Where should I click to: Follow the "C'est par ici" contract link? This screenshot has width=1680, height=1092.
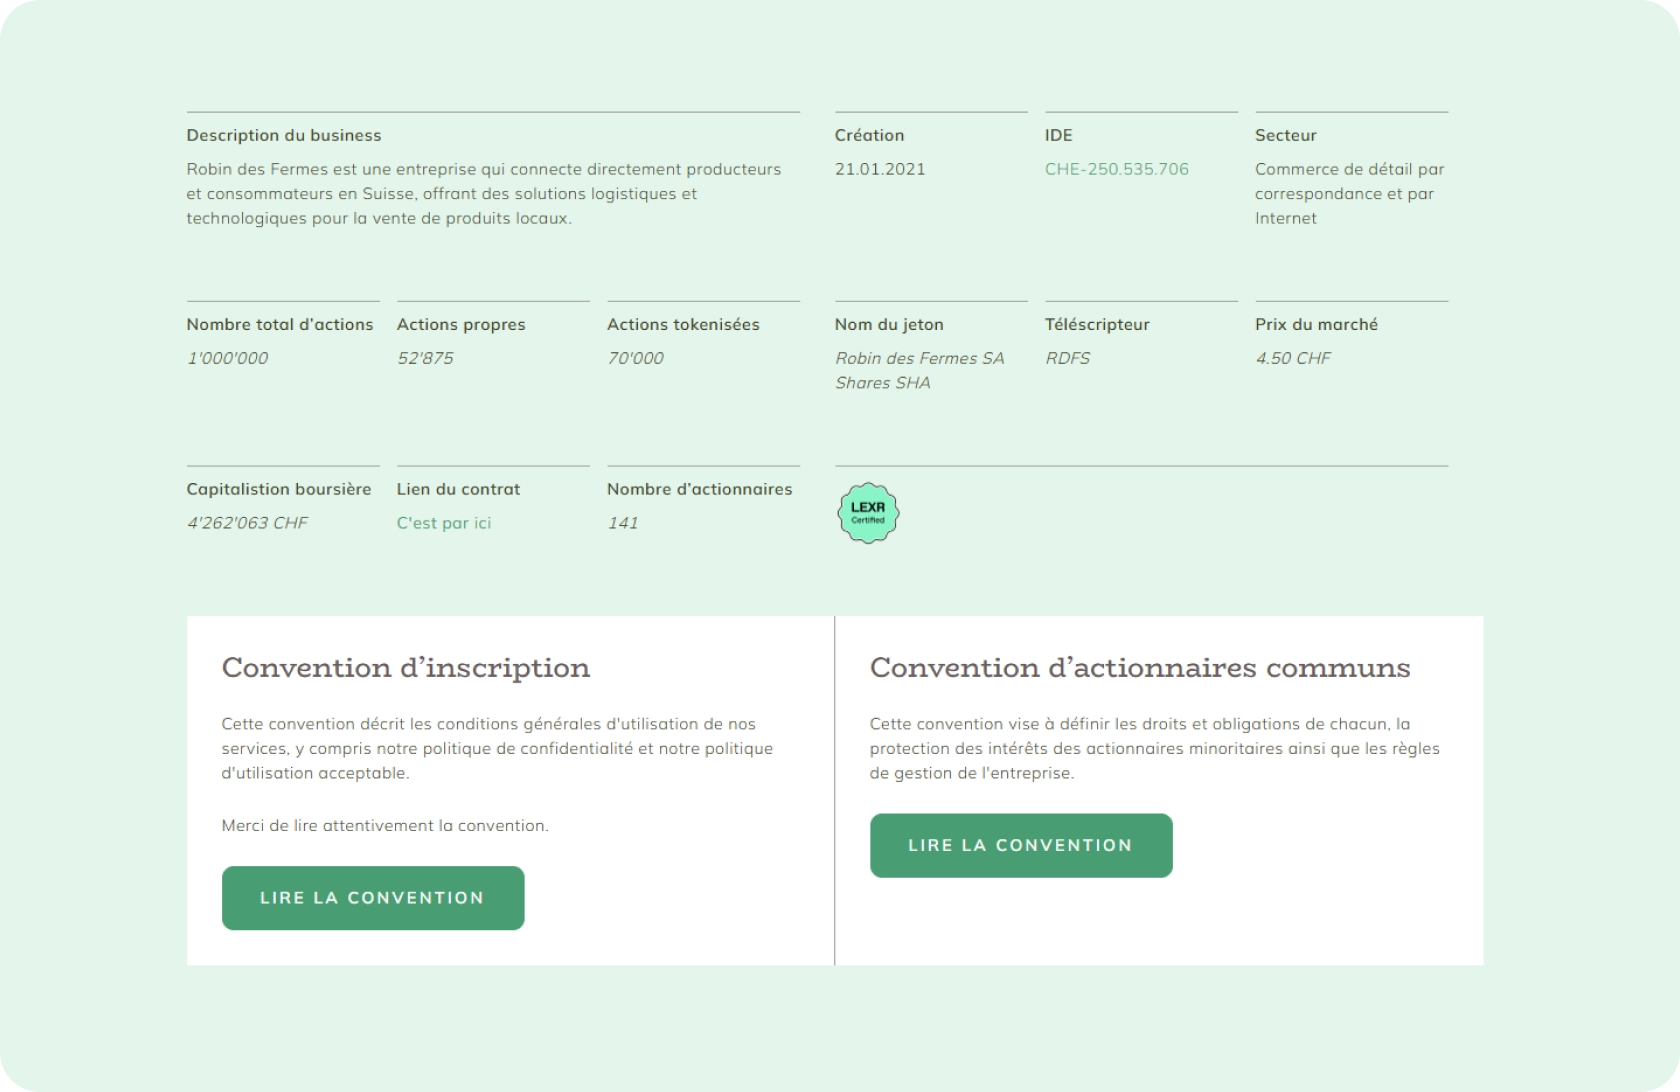click(443, 523)
